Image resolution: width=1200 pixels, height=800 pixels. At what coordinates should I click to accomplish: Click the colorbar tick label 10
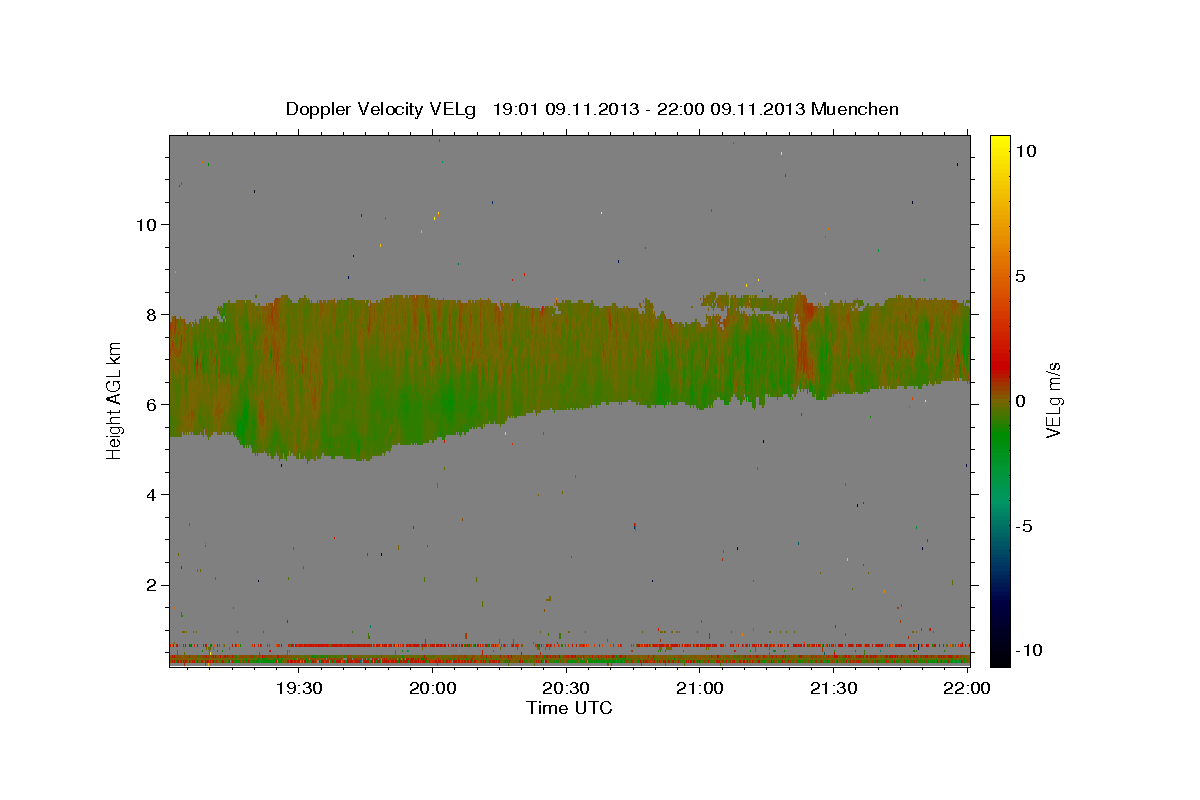click(x=1026, y=150)
